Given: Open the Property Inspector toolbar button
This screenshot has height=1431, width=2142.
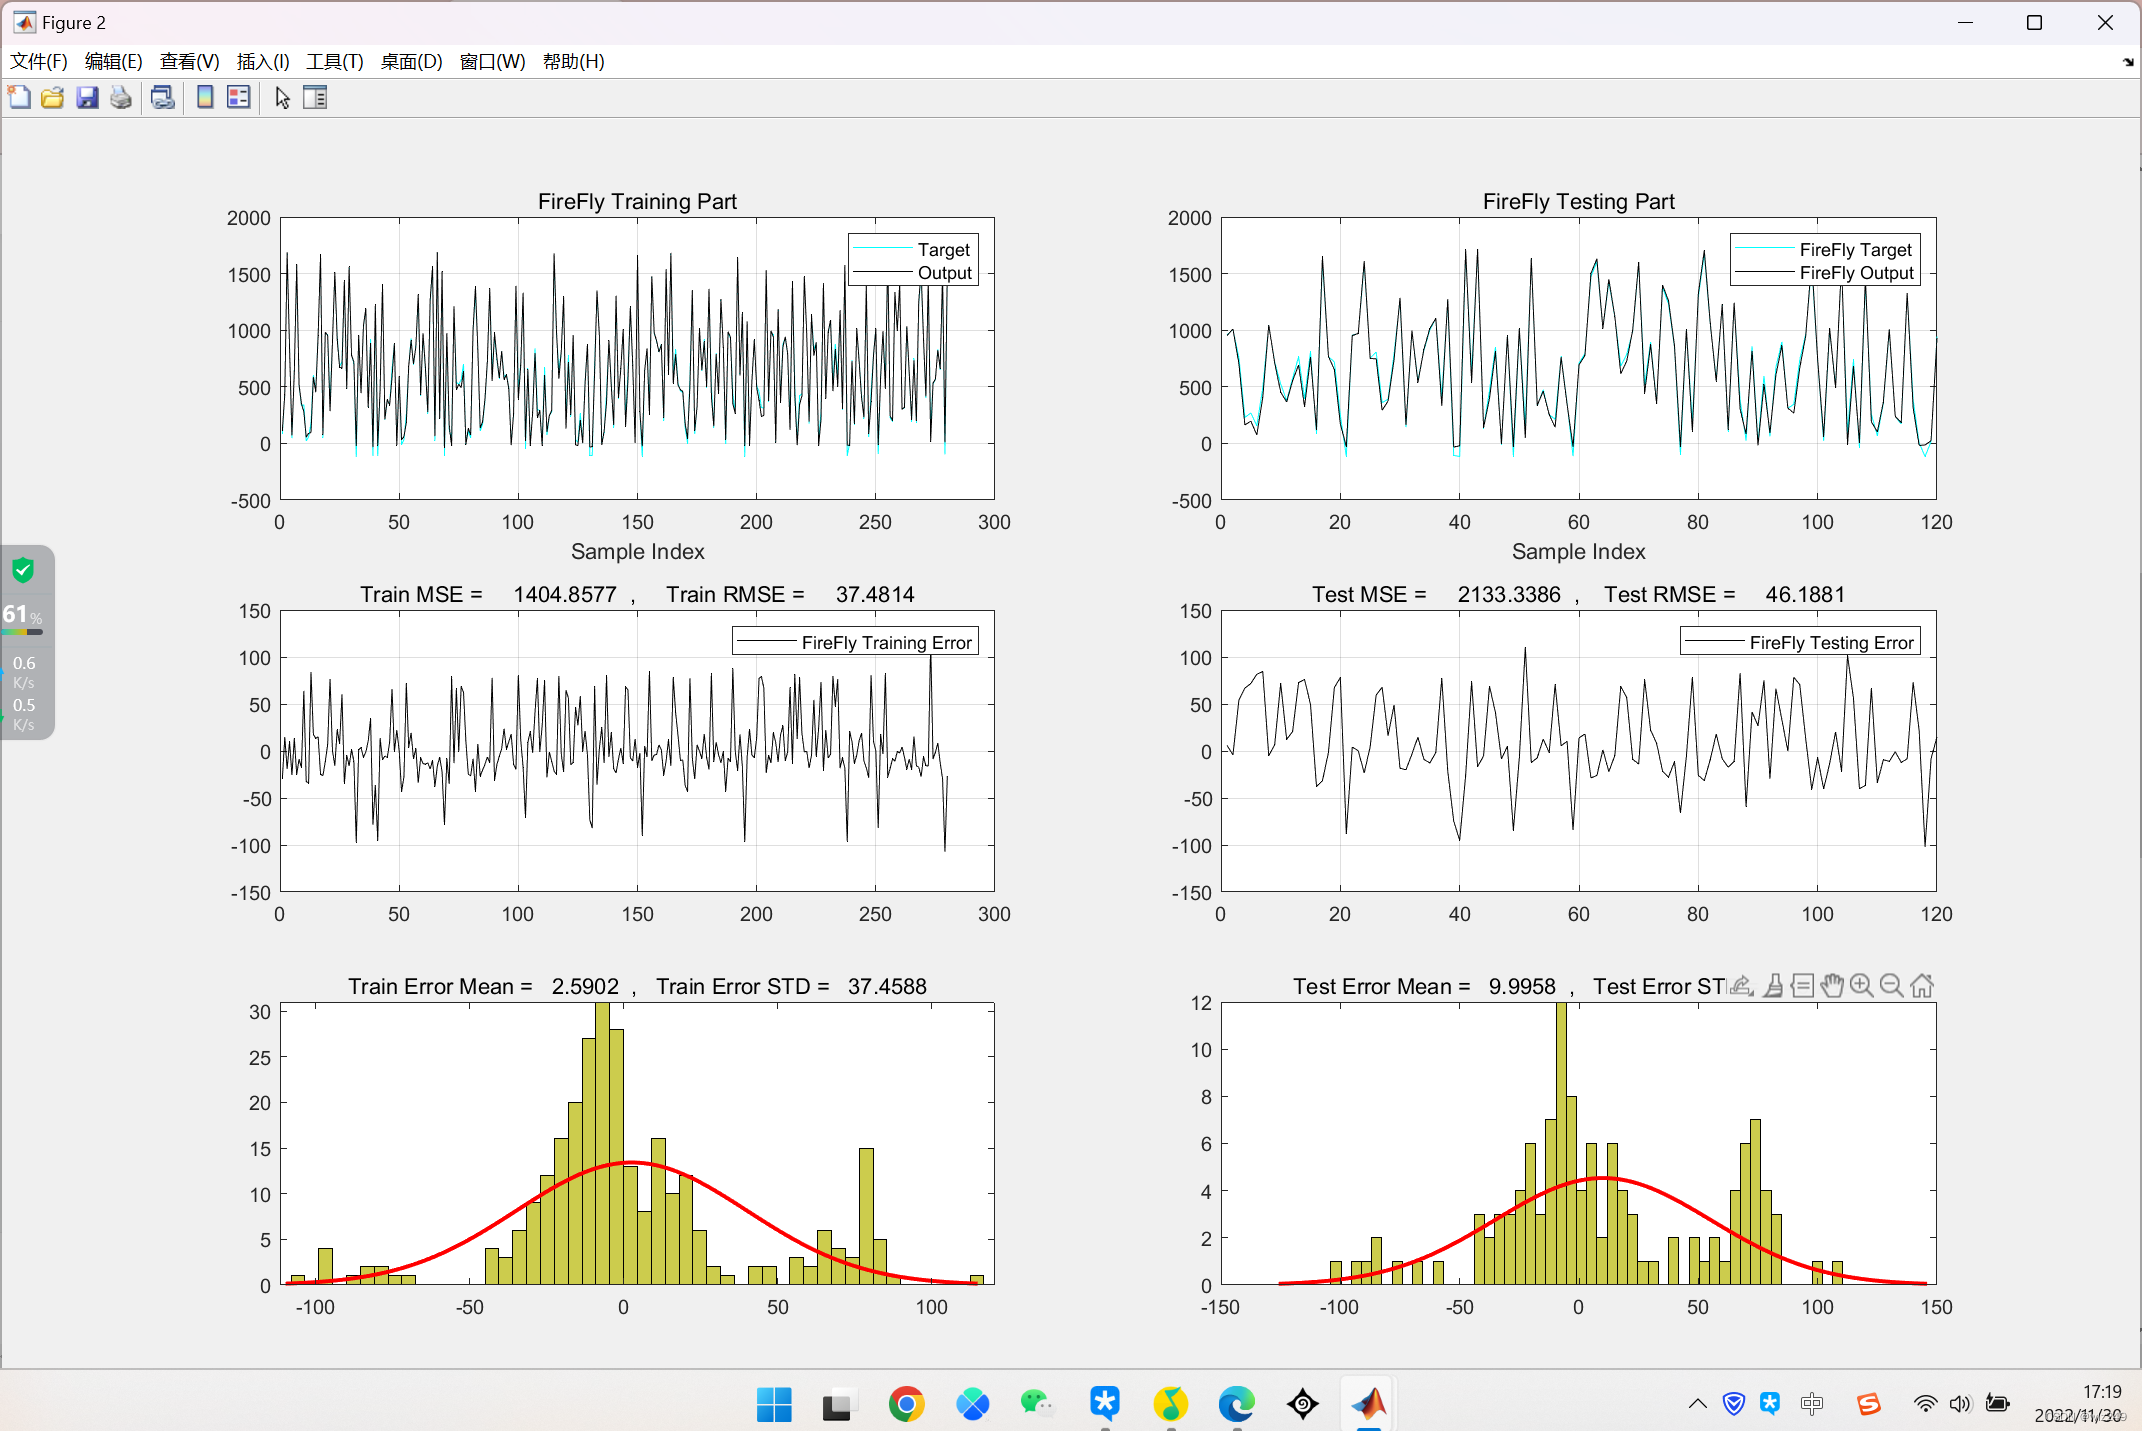Looking at the screenshot, I should click(315, 98).
